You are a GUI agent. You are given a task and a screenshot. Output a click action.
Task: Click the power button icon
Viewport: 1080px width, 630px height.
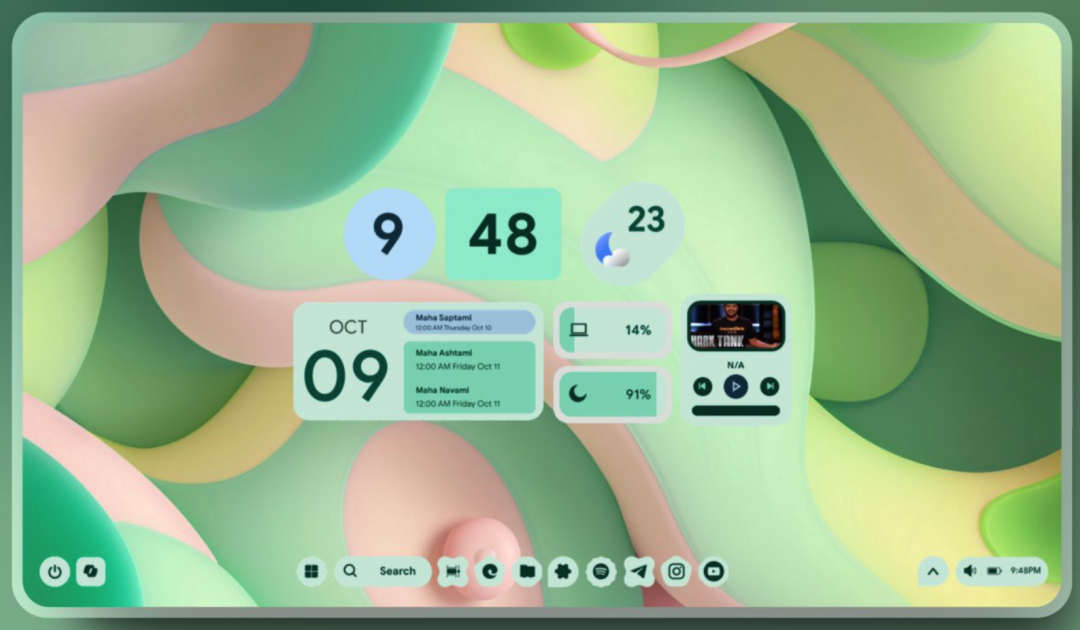[x=54, y=572]
